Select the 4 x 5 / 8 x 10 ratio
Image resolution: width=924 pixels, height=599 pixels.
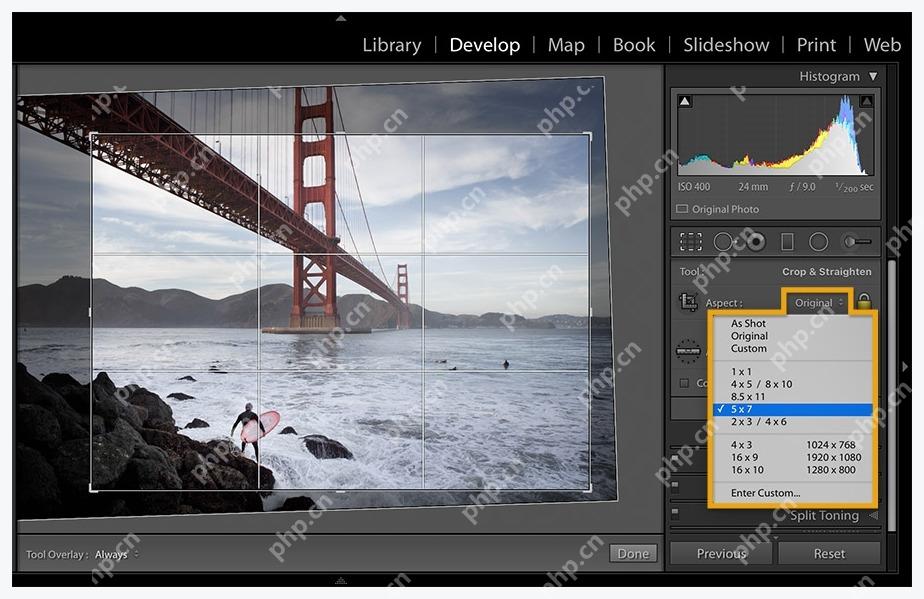(793, 384)
